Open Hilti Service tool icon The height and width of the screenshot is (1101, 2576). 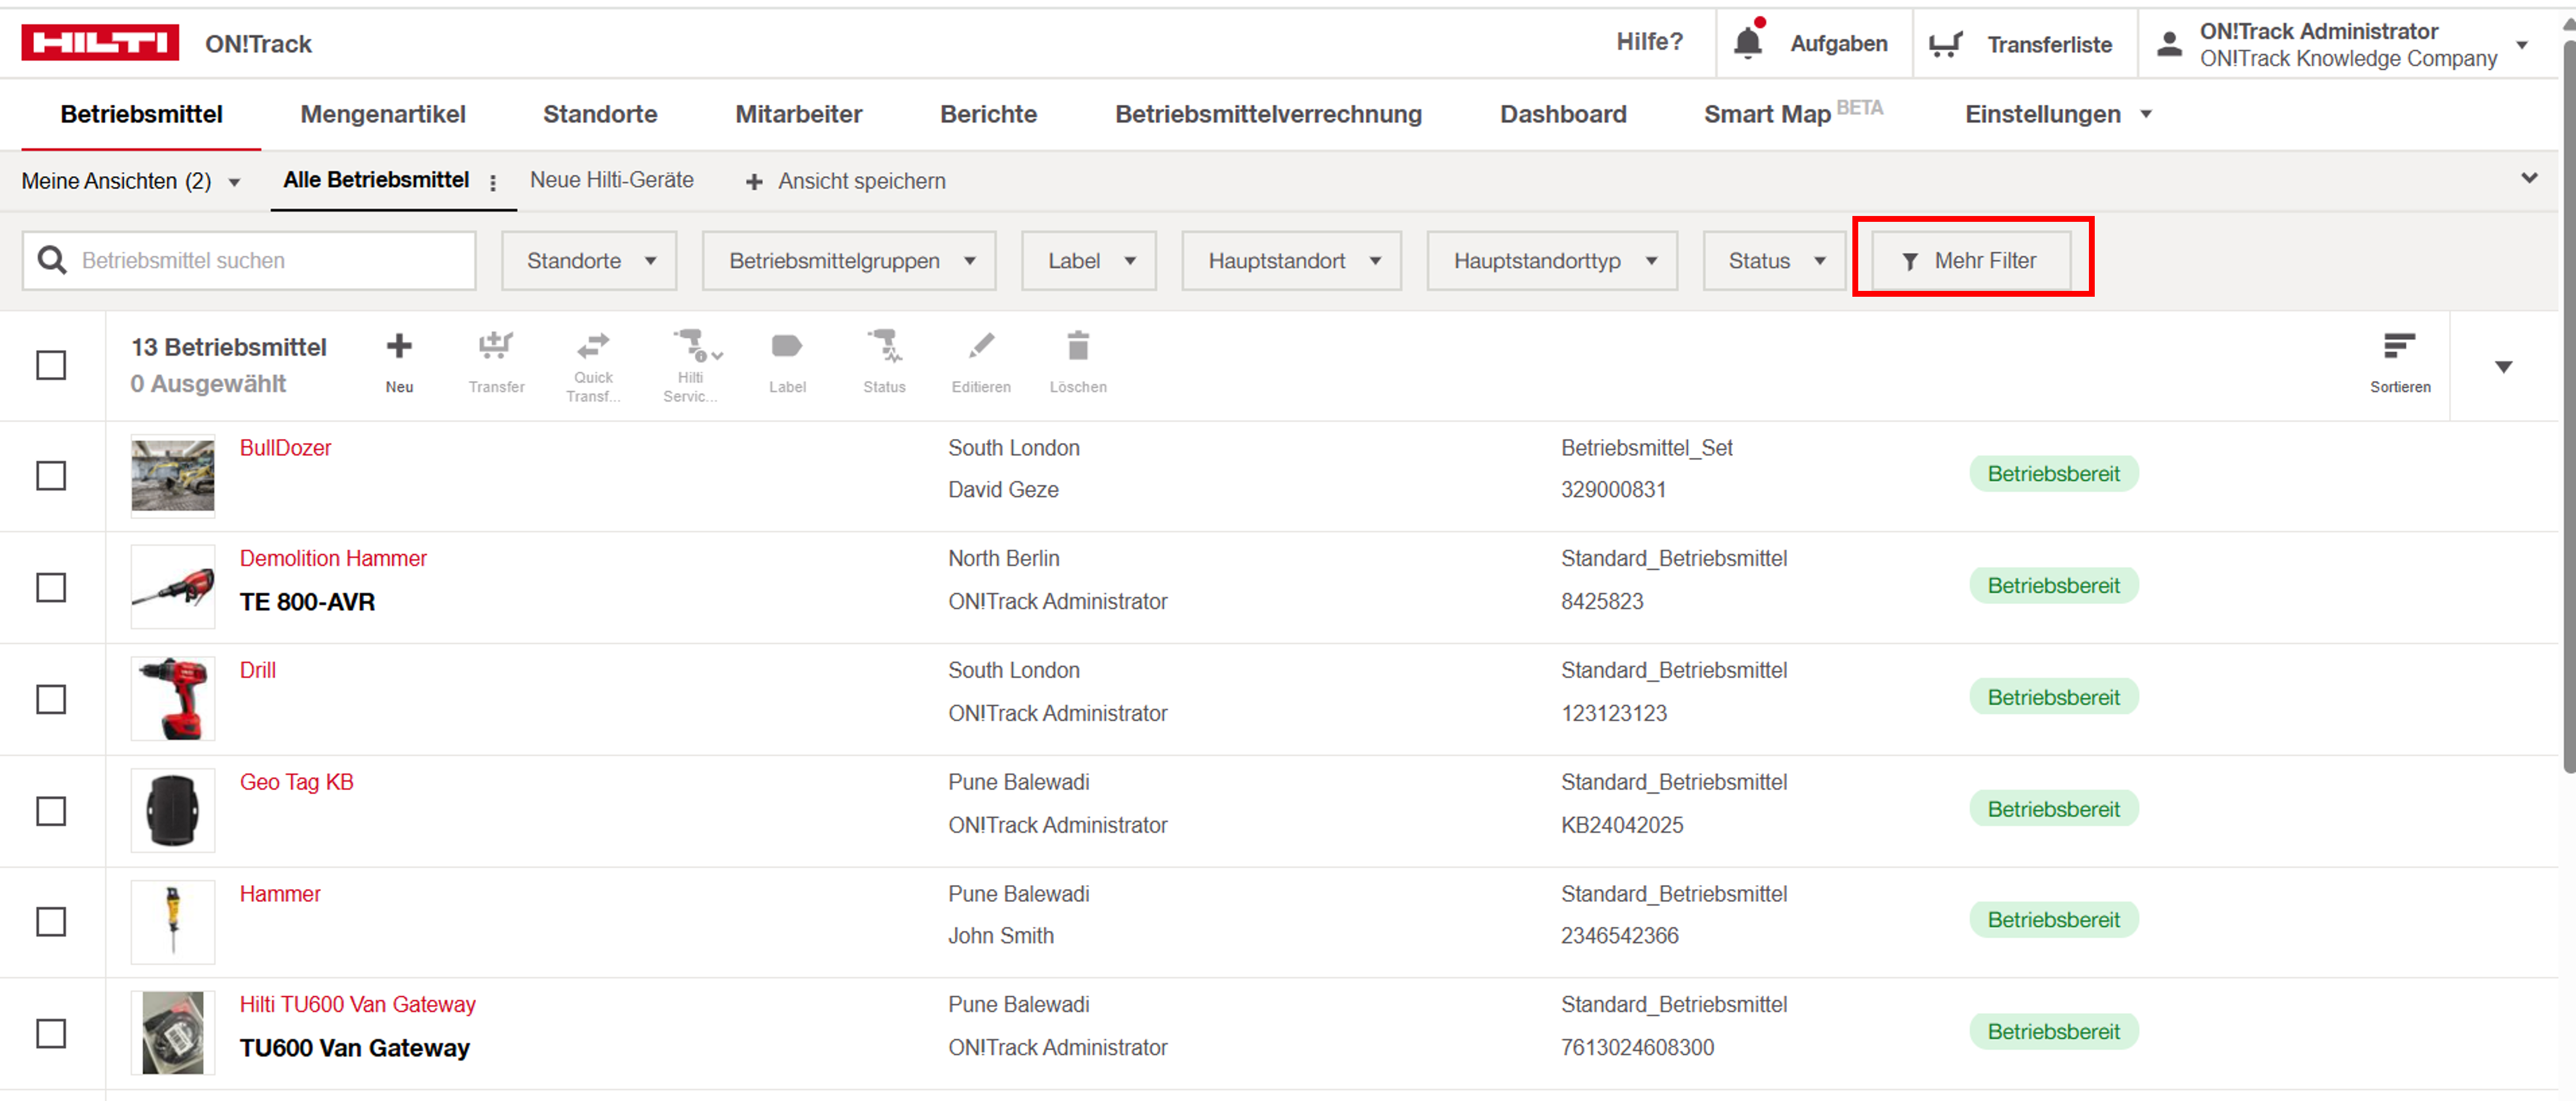[691, 346]
